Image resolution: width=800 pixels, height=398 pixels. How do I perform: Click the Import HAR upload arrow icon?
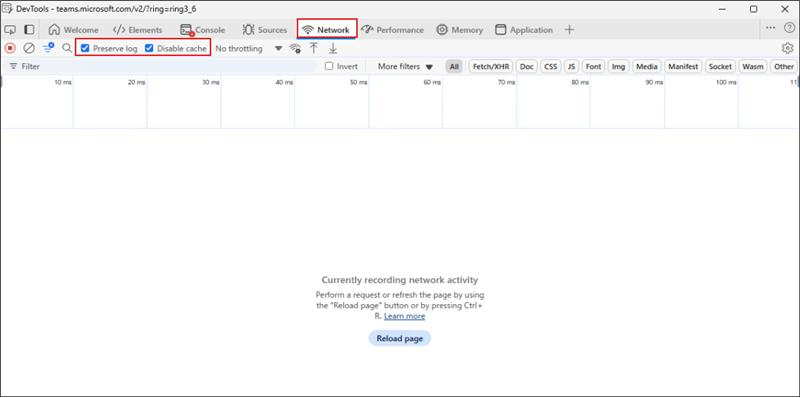[314, 48]
